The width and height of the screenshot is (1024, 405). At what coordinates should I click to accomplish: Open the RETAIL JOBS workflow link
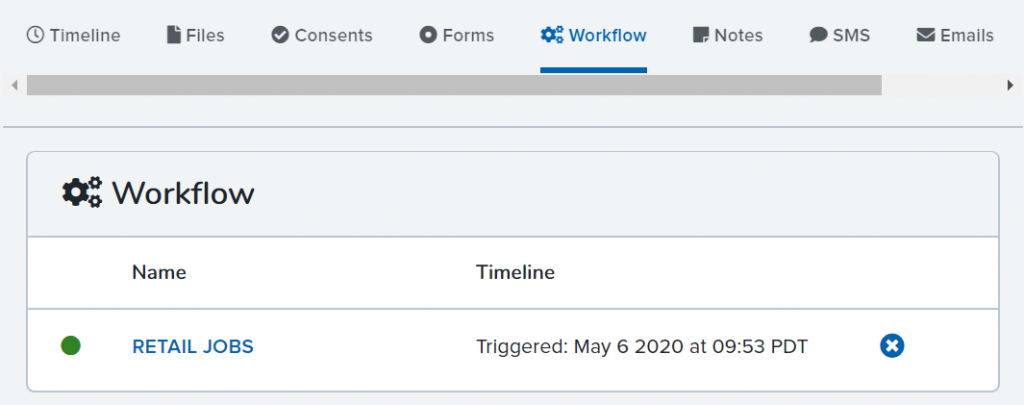pos(193,346)
